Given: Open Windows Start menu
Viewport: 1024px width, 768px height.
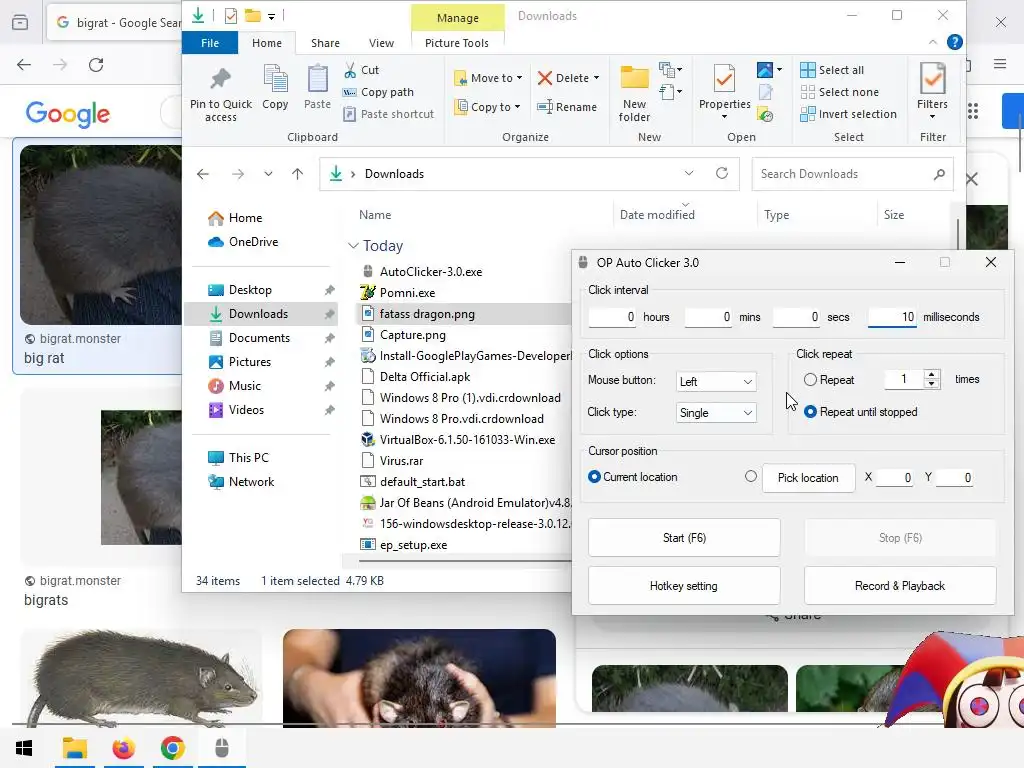Looking at the screenshot, I should click(24, 748).
